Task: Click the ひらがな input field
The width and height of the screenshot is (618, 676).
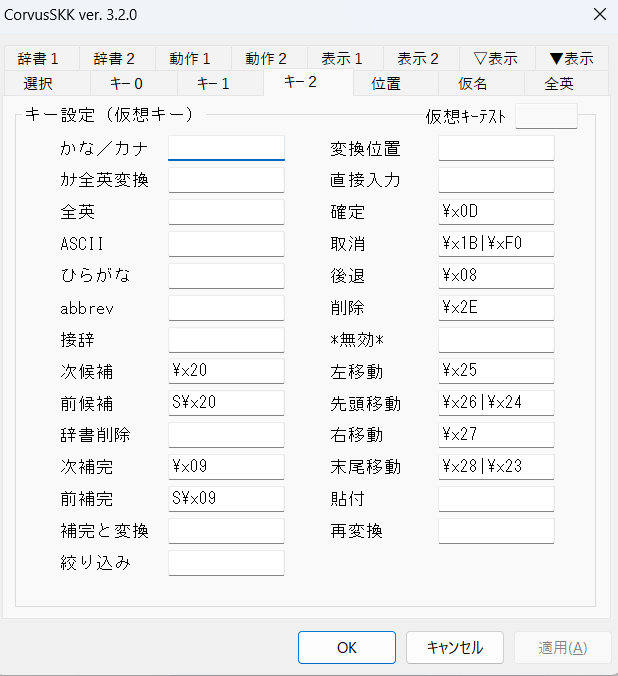Action: [x=226, y=275]
